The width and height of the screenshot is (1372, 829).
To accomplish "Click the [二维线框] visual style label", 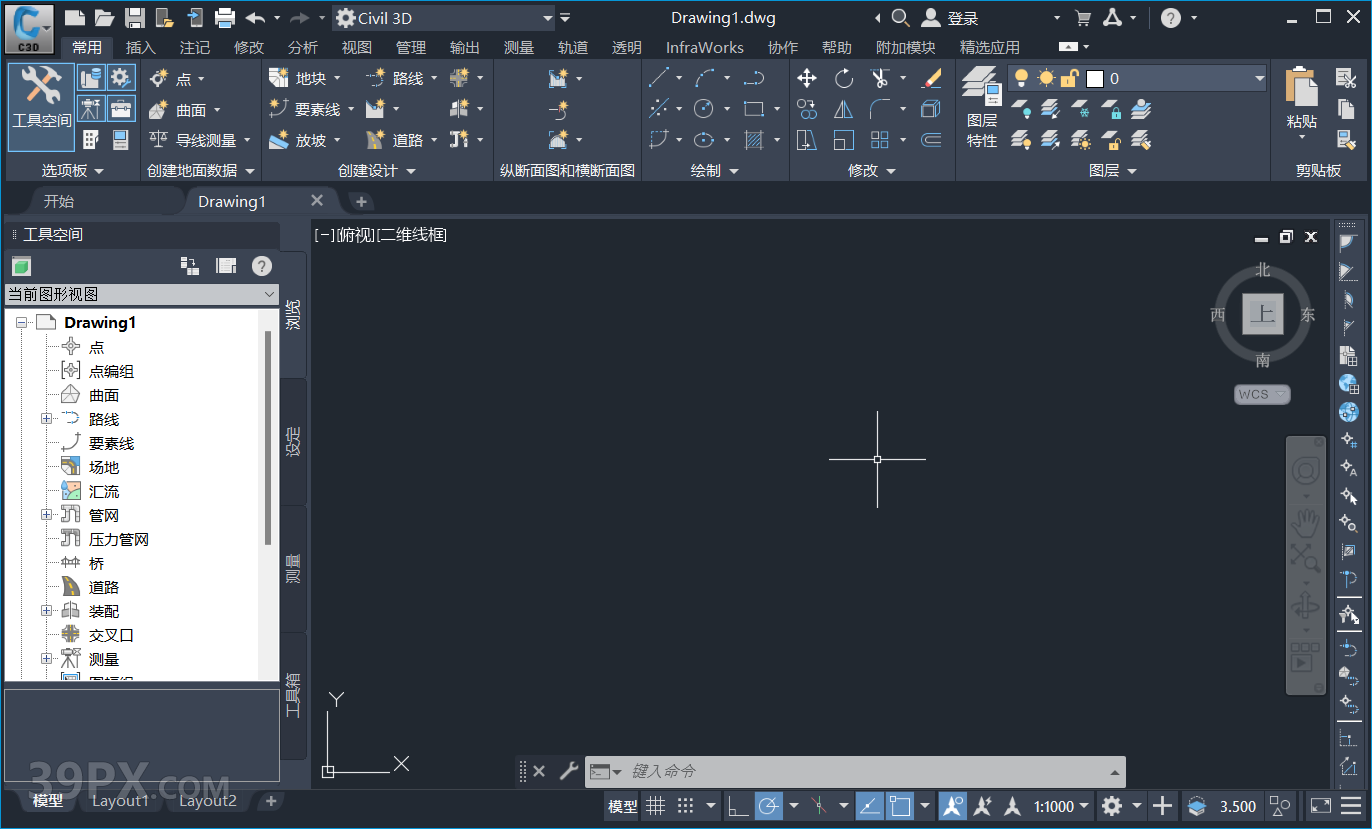I will tap(412, 235).
